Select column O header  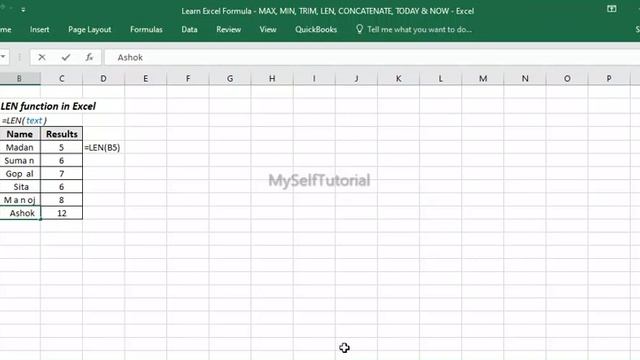pos(567,78)
